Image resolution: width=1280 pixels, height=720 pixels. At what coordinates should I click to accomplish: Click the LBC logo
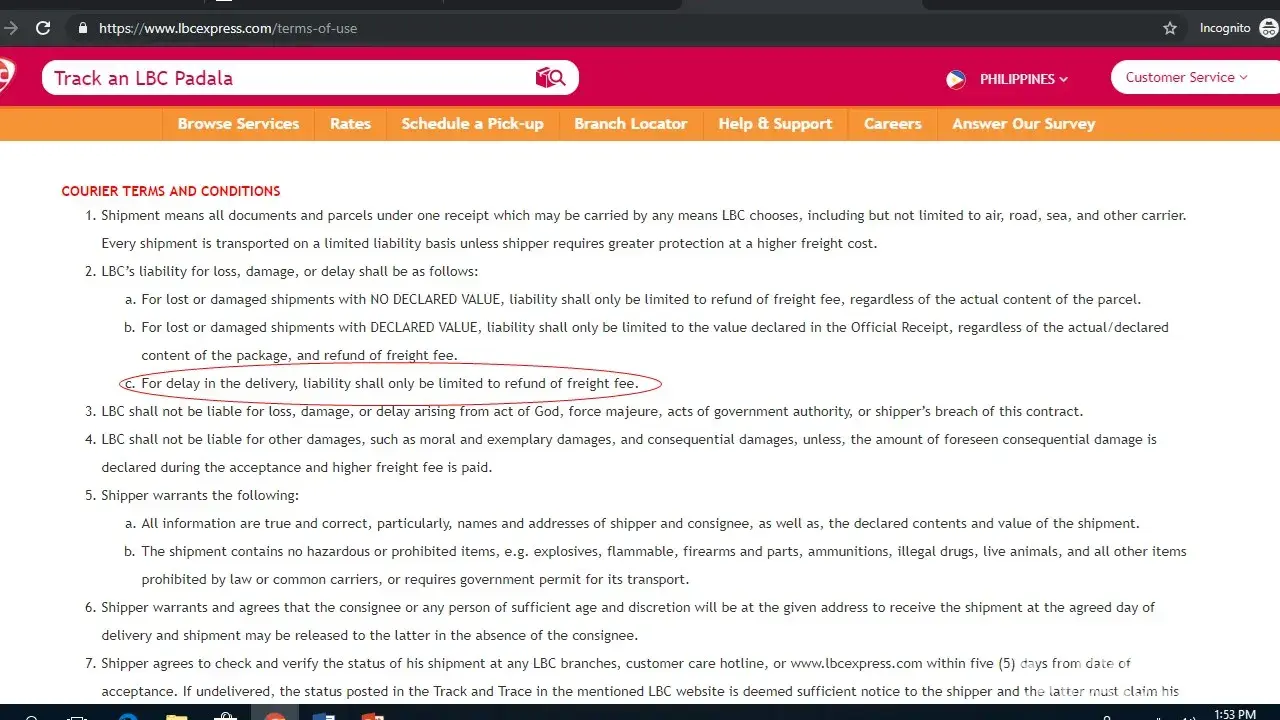(6, 77)
